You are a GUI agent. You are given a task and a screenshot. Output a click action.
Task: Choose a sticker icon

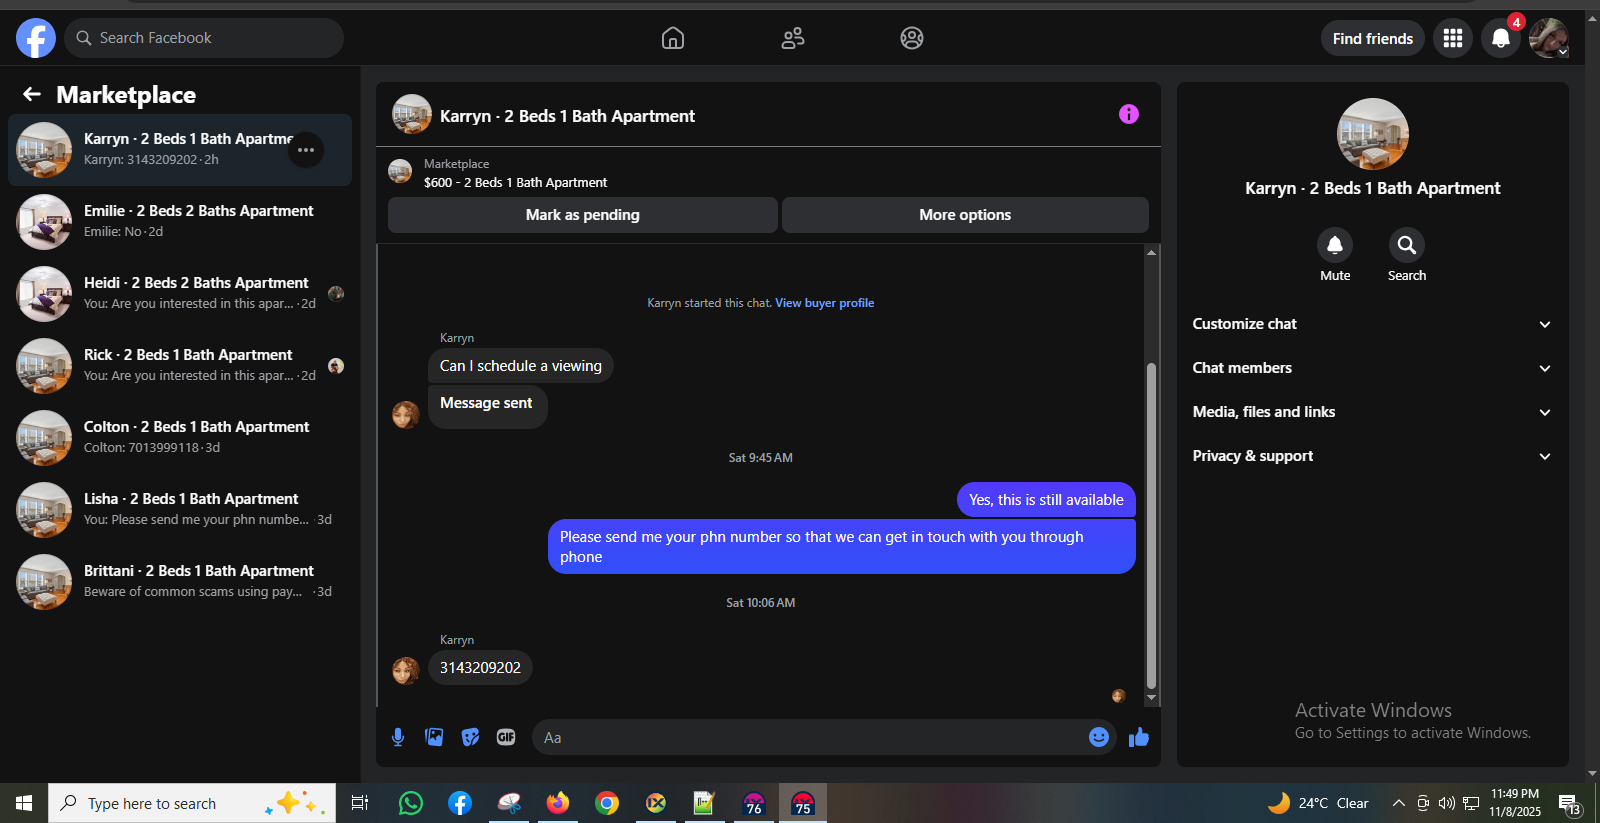(470, 737)
